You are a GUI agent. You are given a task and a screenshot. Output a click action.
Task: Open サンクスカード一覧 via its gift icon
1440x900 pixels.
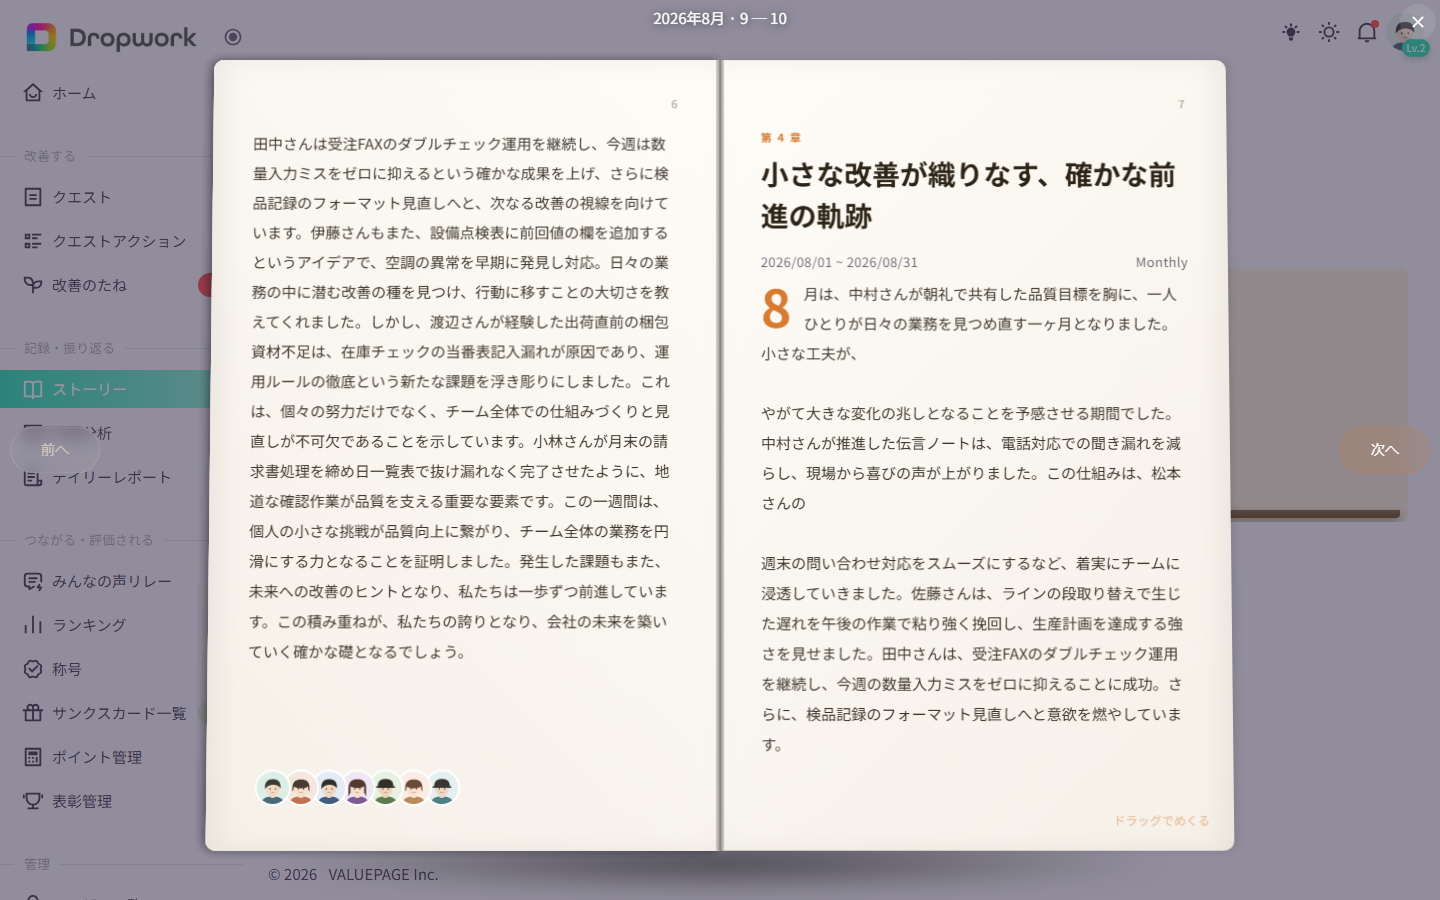pos(33,713)
